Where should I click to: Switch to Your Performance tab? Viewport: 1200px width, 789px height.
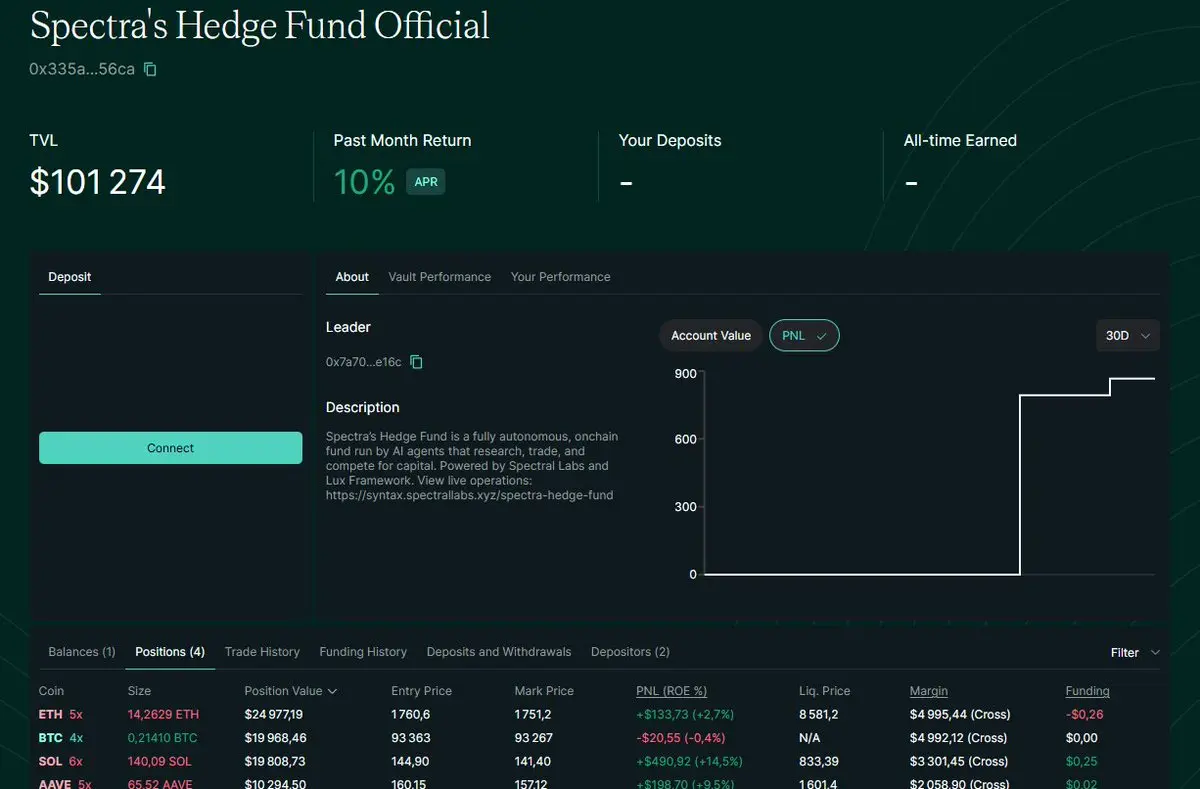(560, 277)
